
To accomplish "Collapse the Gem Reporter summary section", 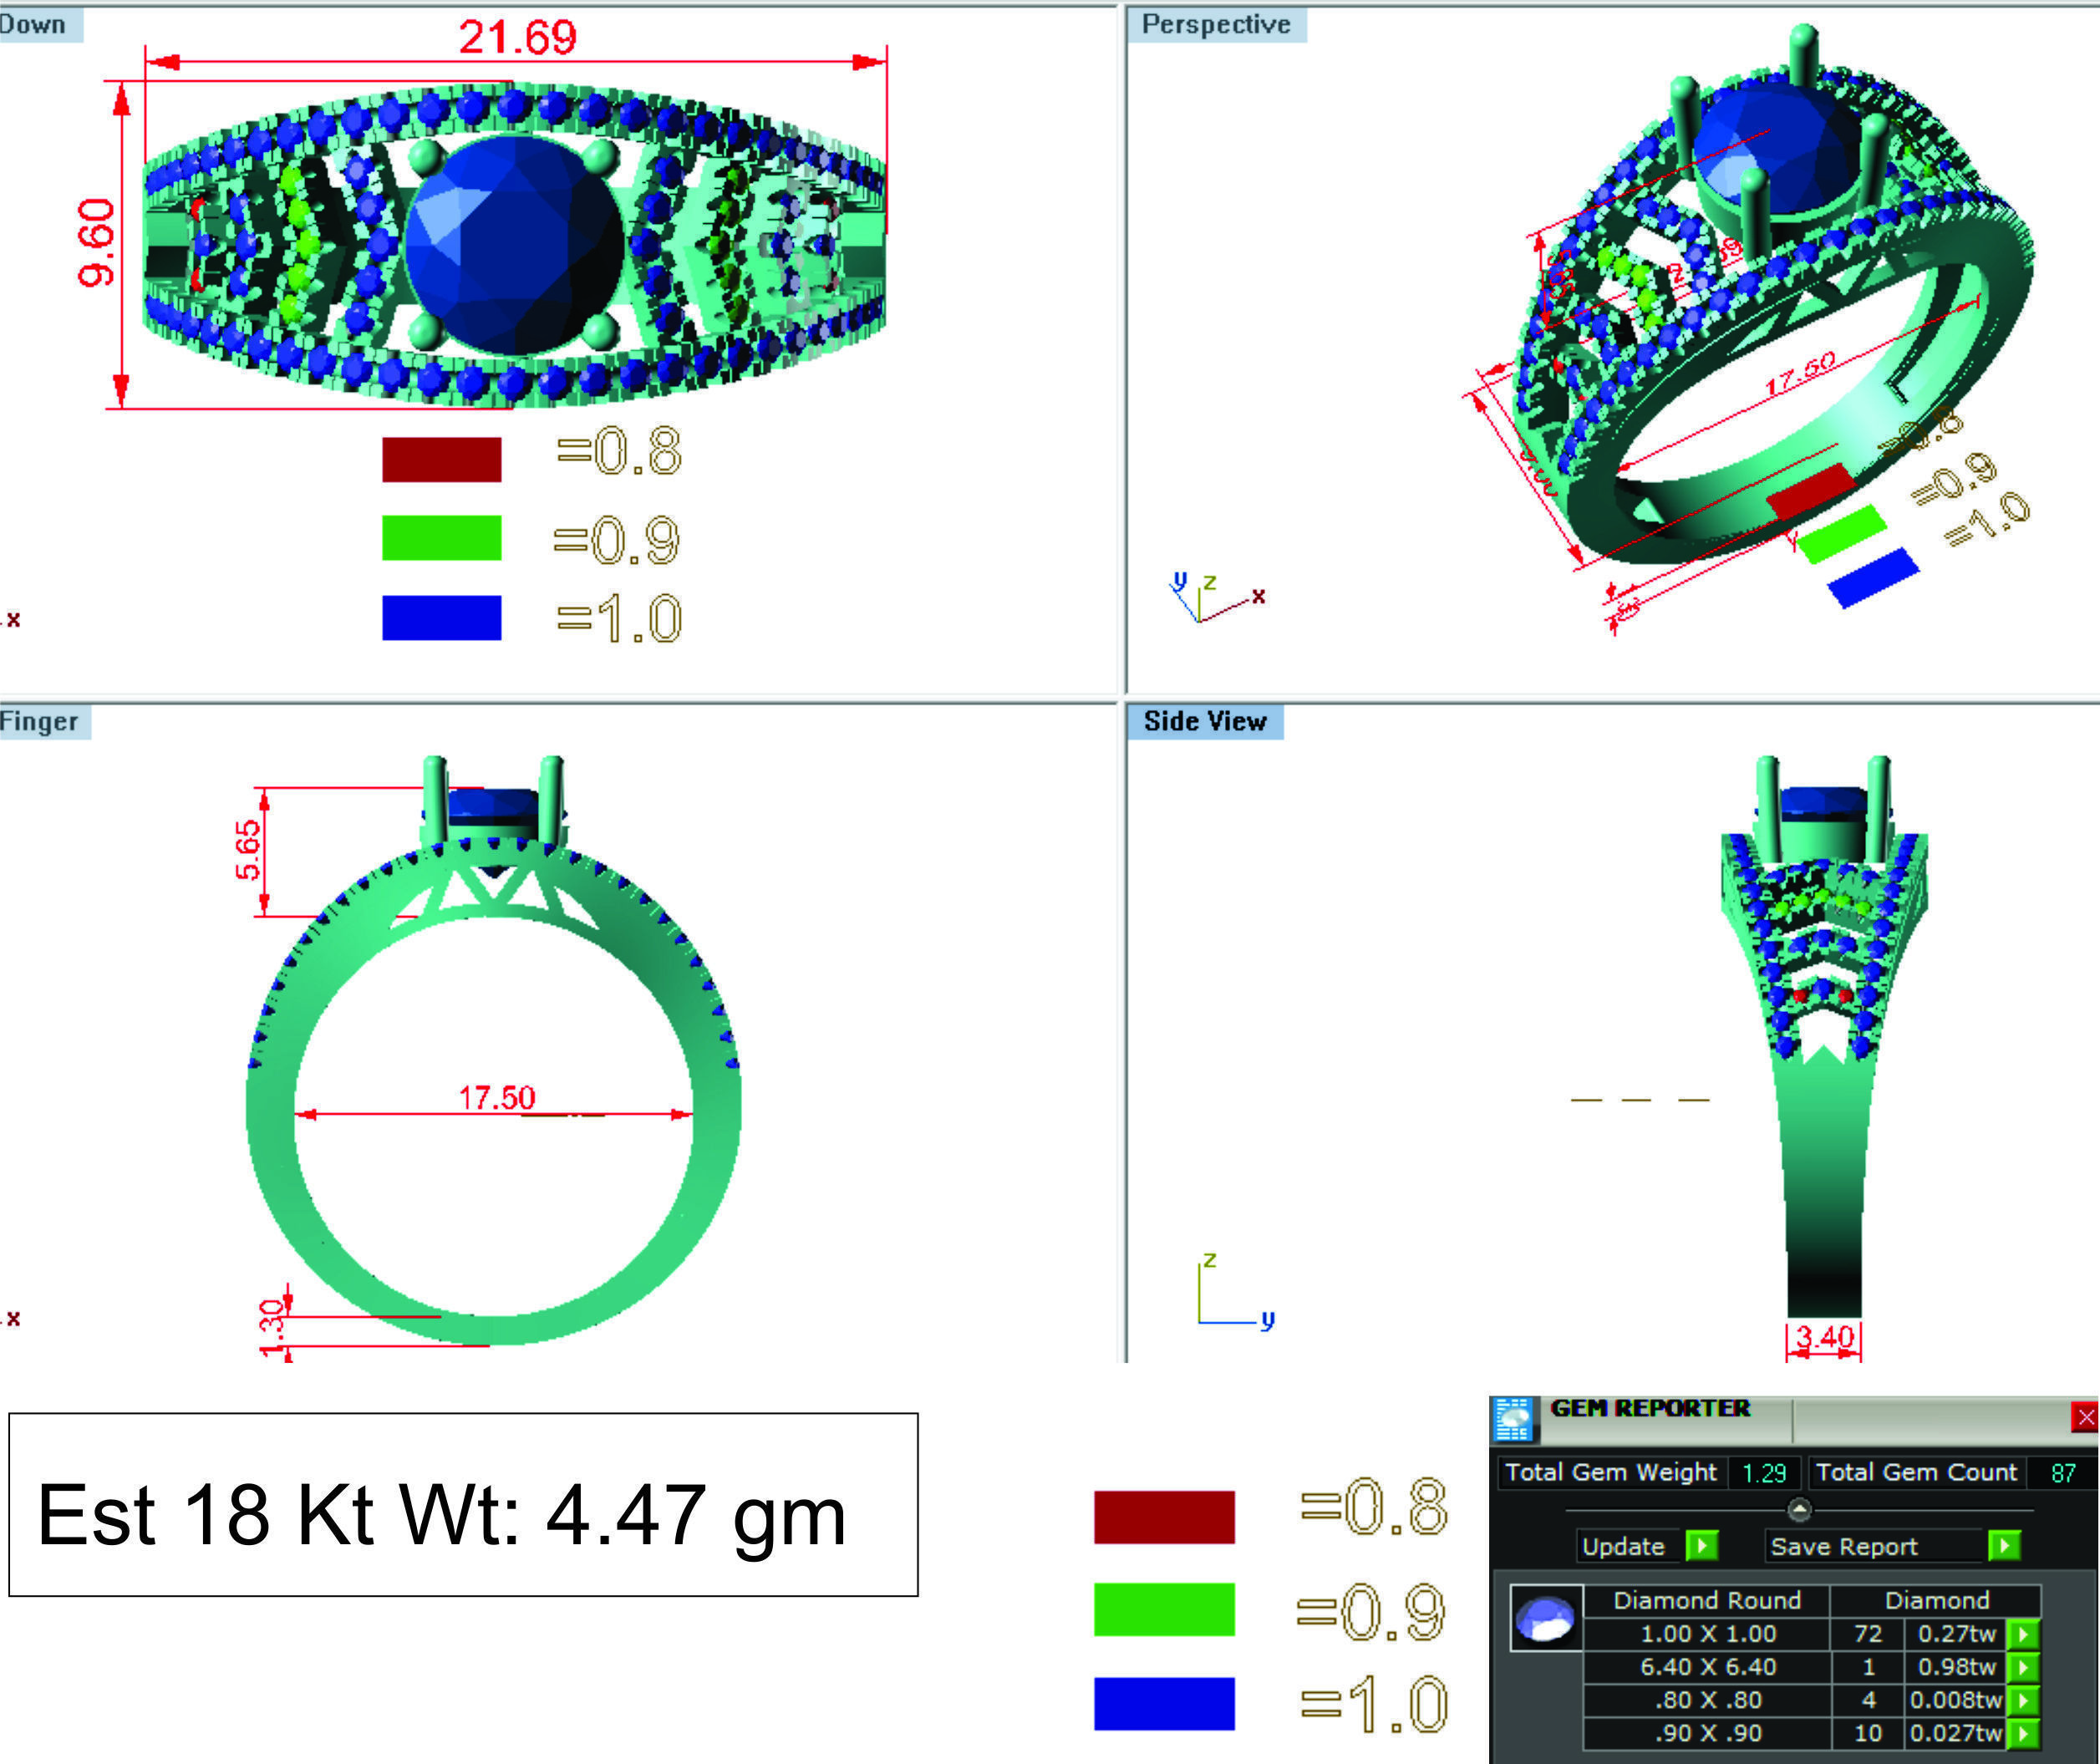I will (x=1798, y=1509).
